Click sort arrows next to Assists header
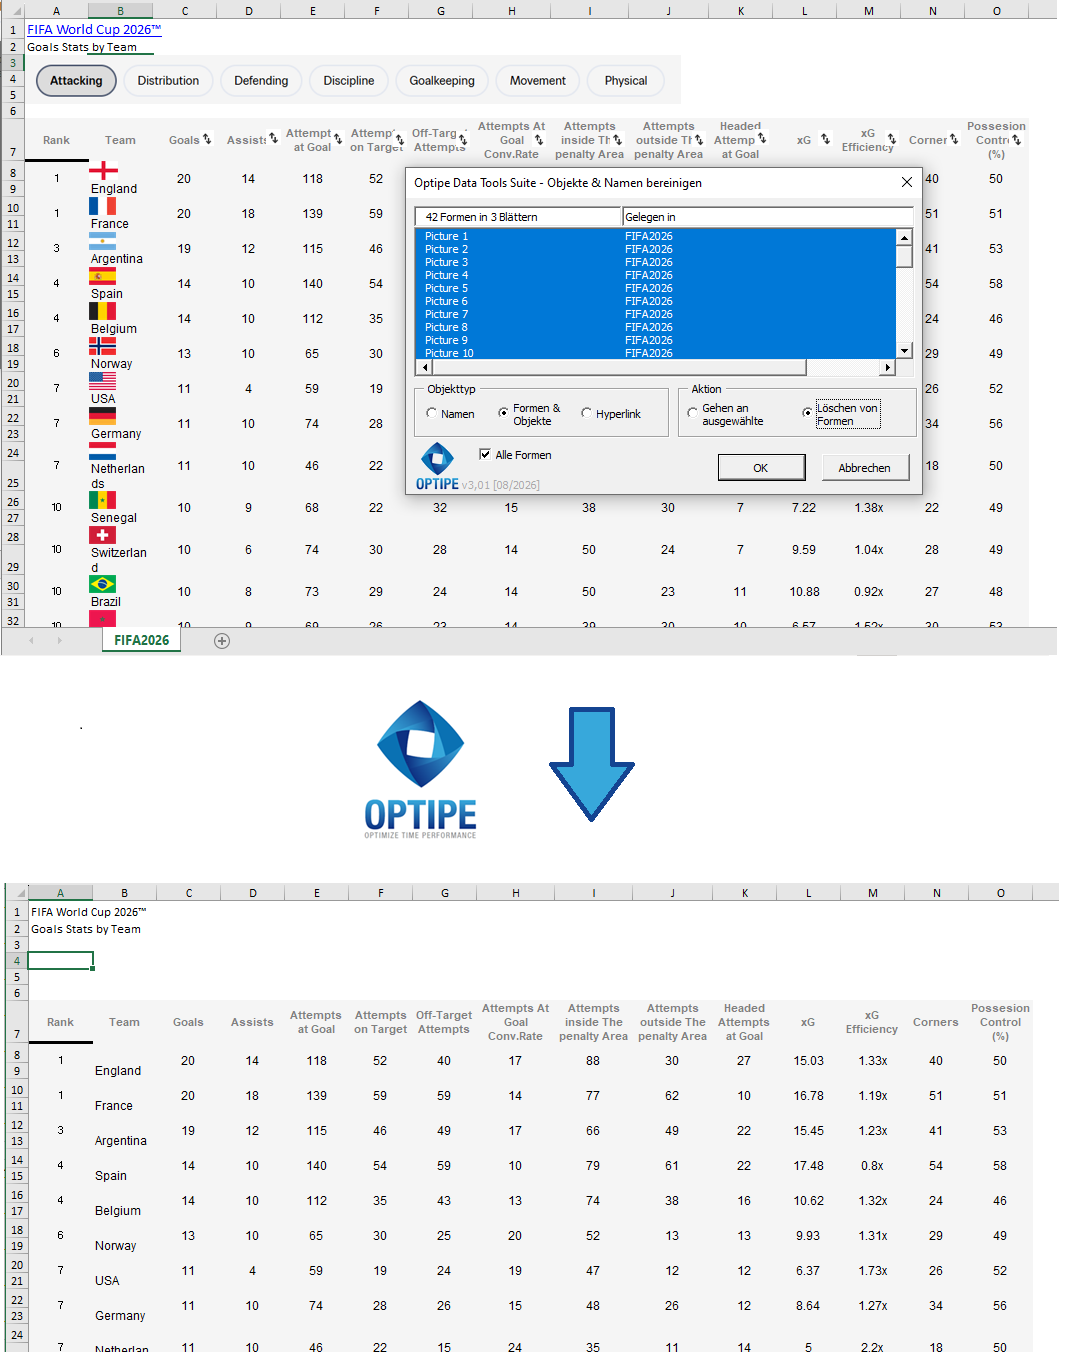Viewport: 1065px width, 1352px height. [273, 139]
